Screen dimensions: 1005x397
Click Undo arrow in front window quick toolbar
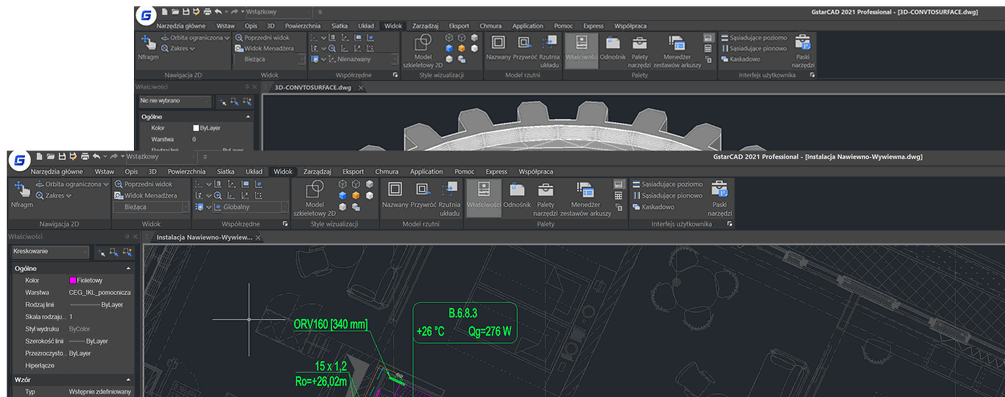pos(96,156)
